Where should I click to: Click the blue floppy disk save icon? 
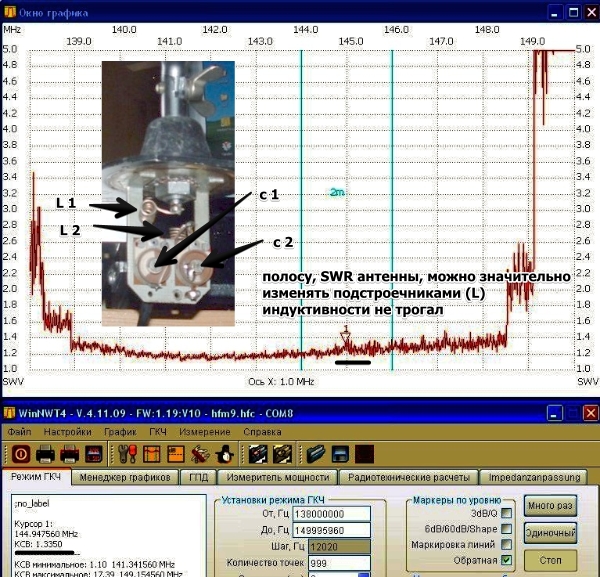point(340,455)
